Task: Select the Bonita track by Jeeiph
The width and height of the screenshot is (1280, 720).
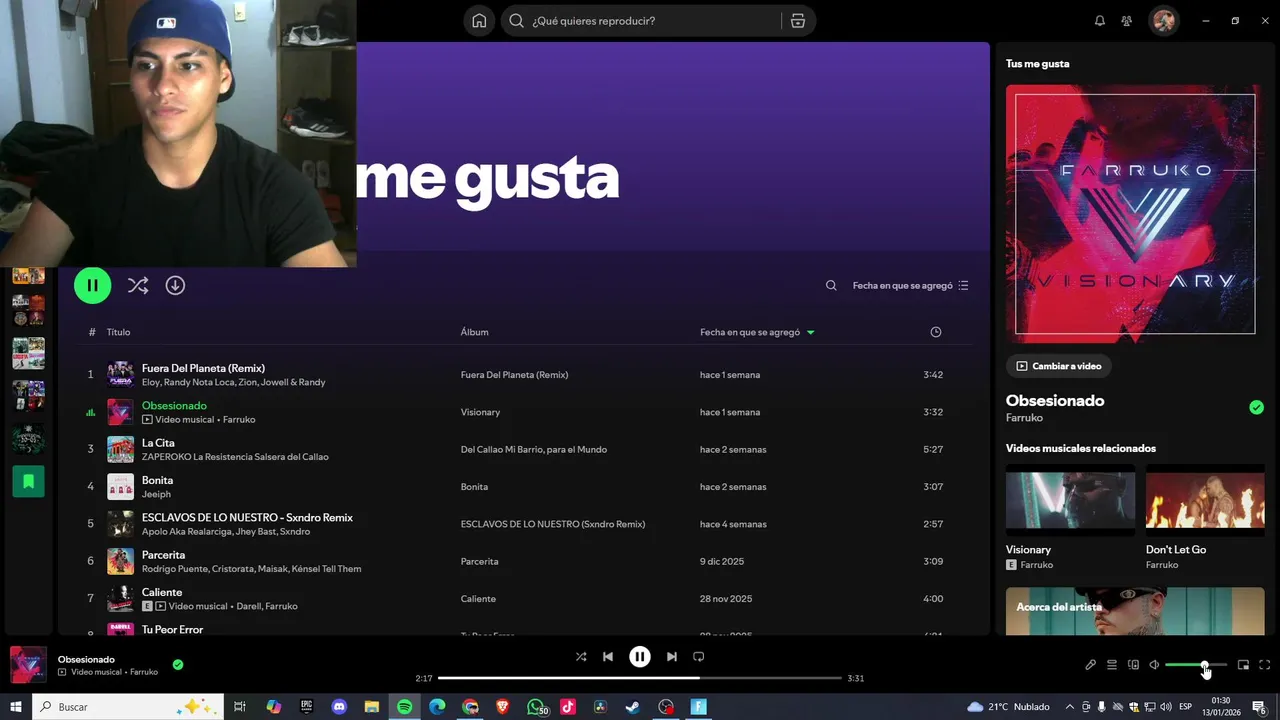Action: click(515, 486)
